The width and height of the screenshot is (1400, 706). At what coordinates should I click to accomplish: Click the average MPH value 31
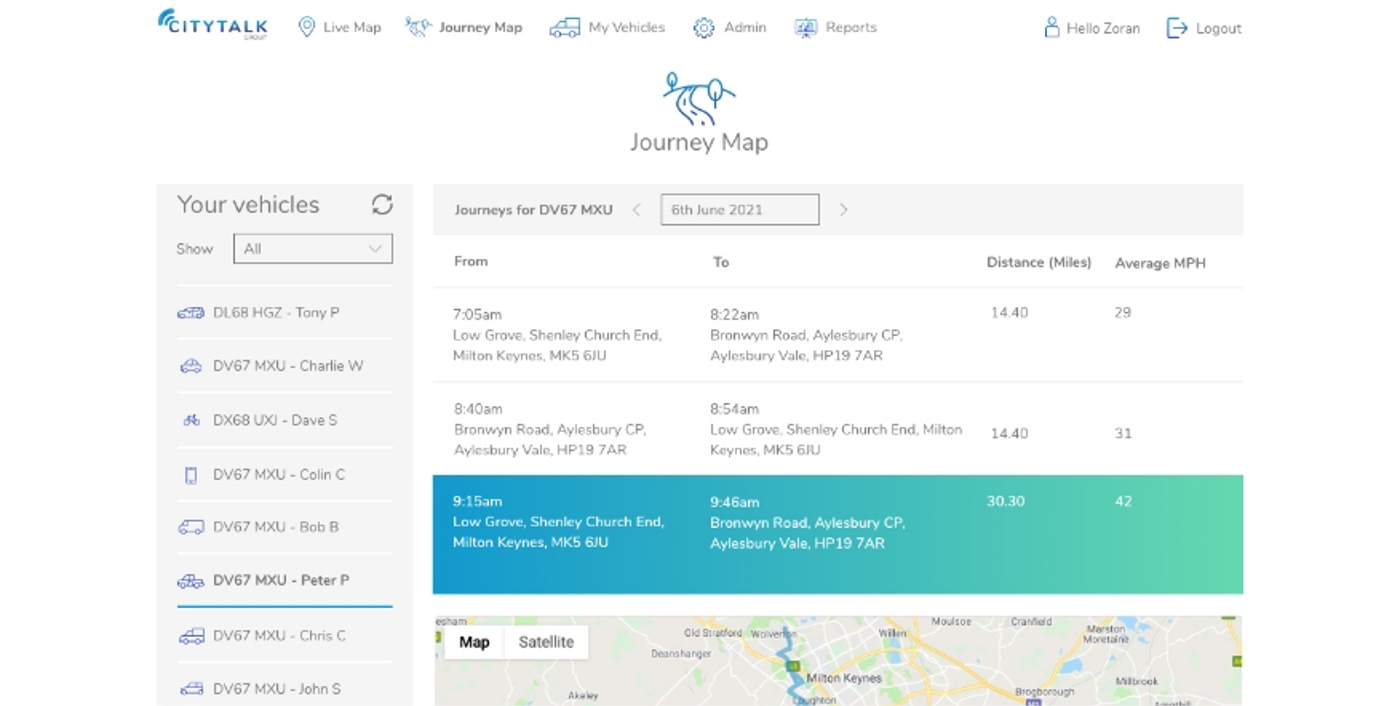[x=1123, y=434]
